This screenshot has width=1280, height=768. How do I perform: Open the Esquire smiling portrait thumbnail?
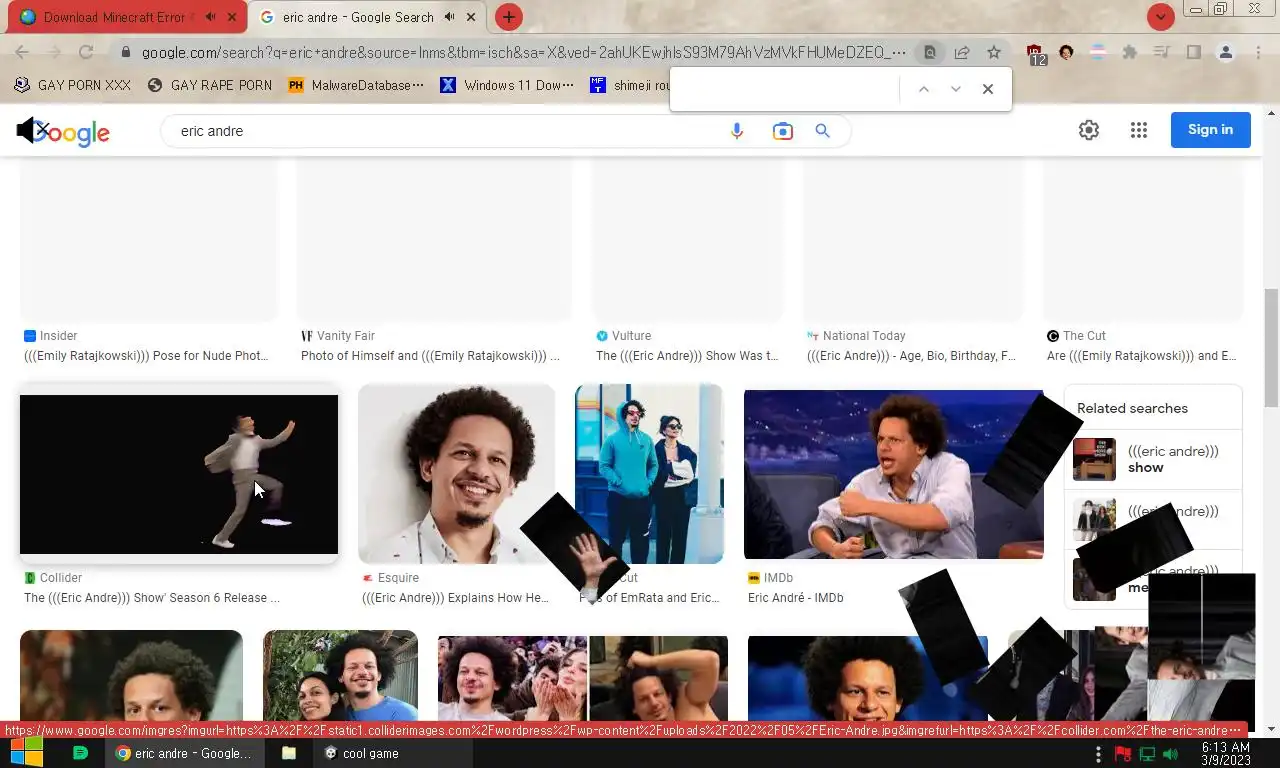pyautogui.click(x=456, y=474)
